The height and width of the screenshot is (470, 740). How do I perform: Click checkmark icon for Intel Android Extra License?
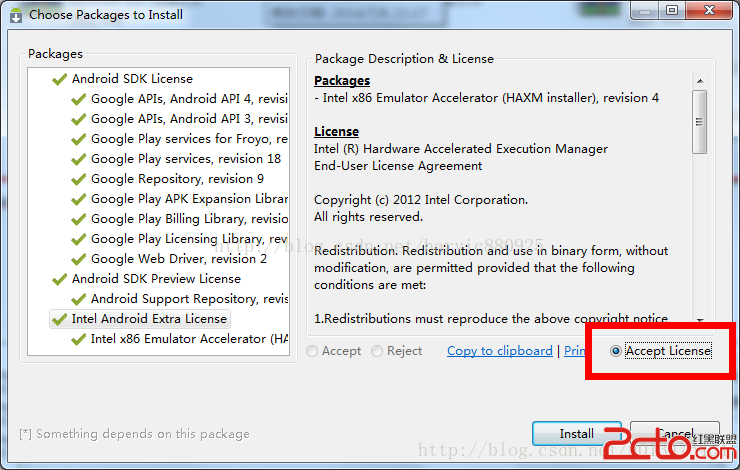coord(59,319)
